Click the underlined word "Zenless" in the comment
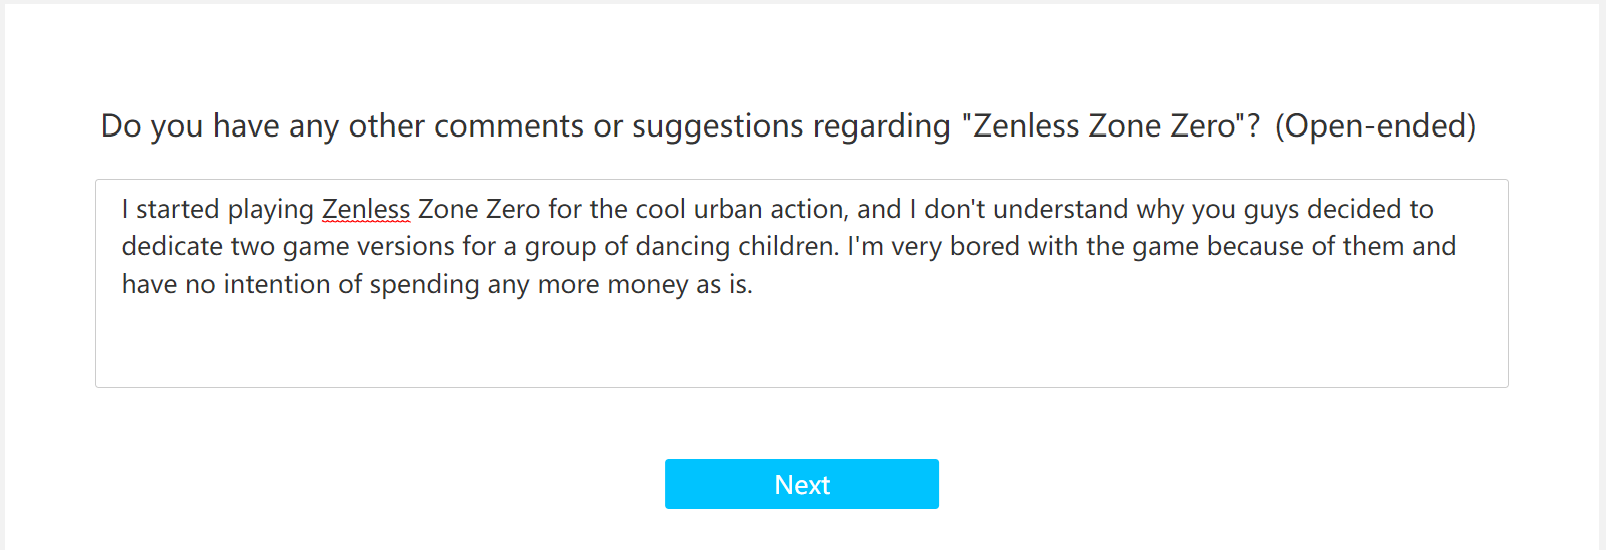This screenshot has height=550, width=1606. pos(366,209)
